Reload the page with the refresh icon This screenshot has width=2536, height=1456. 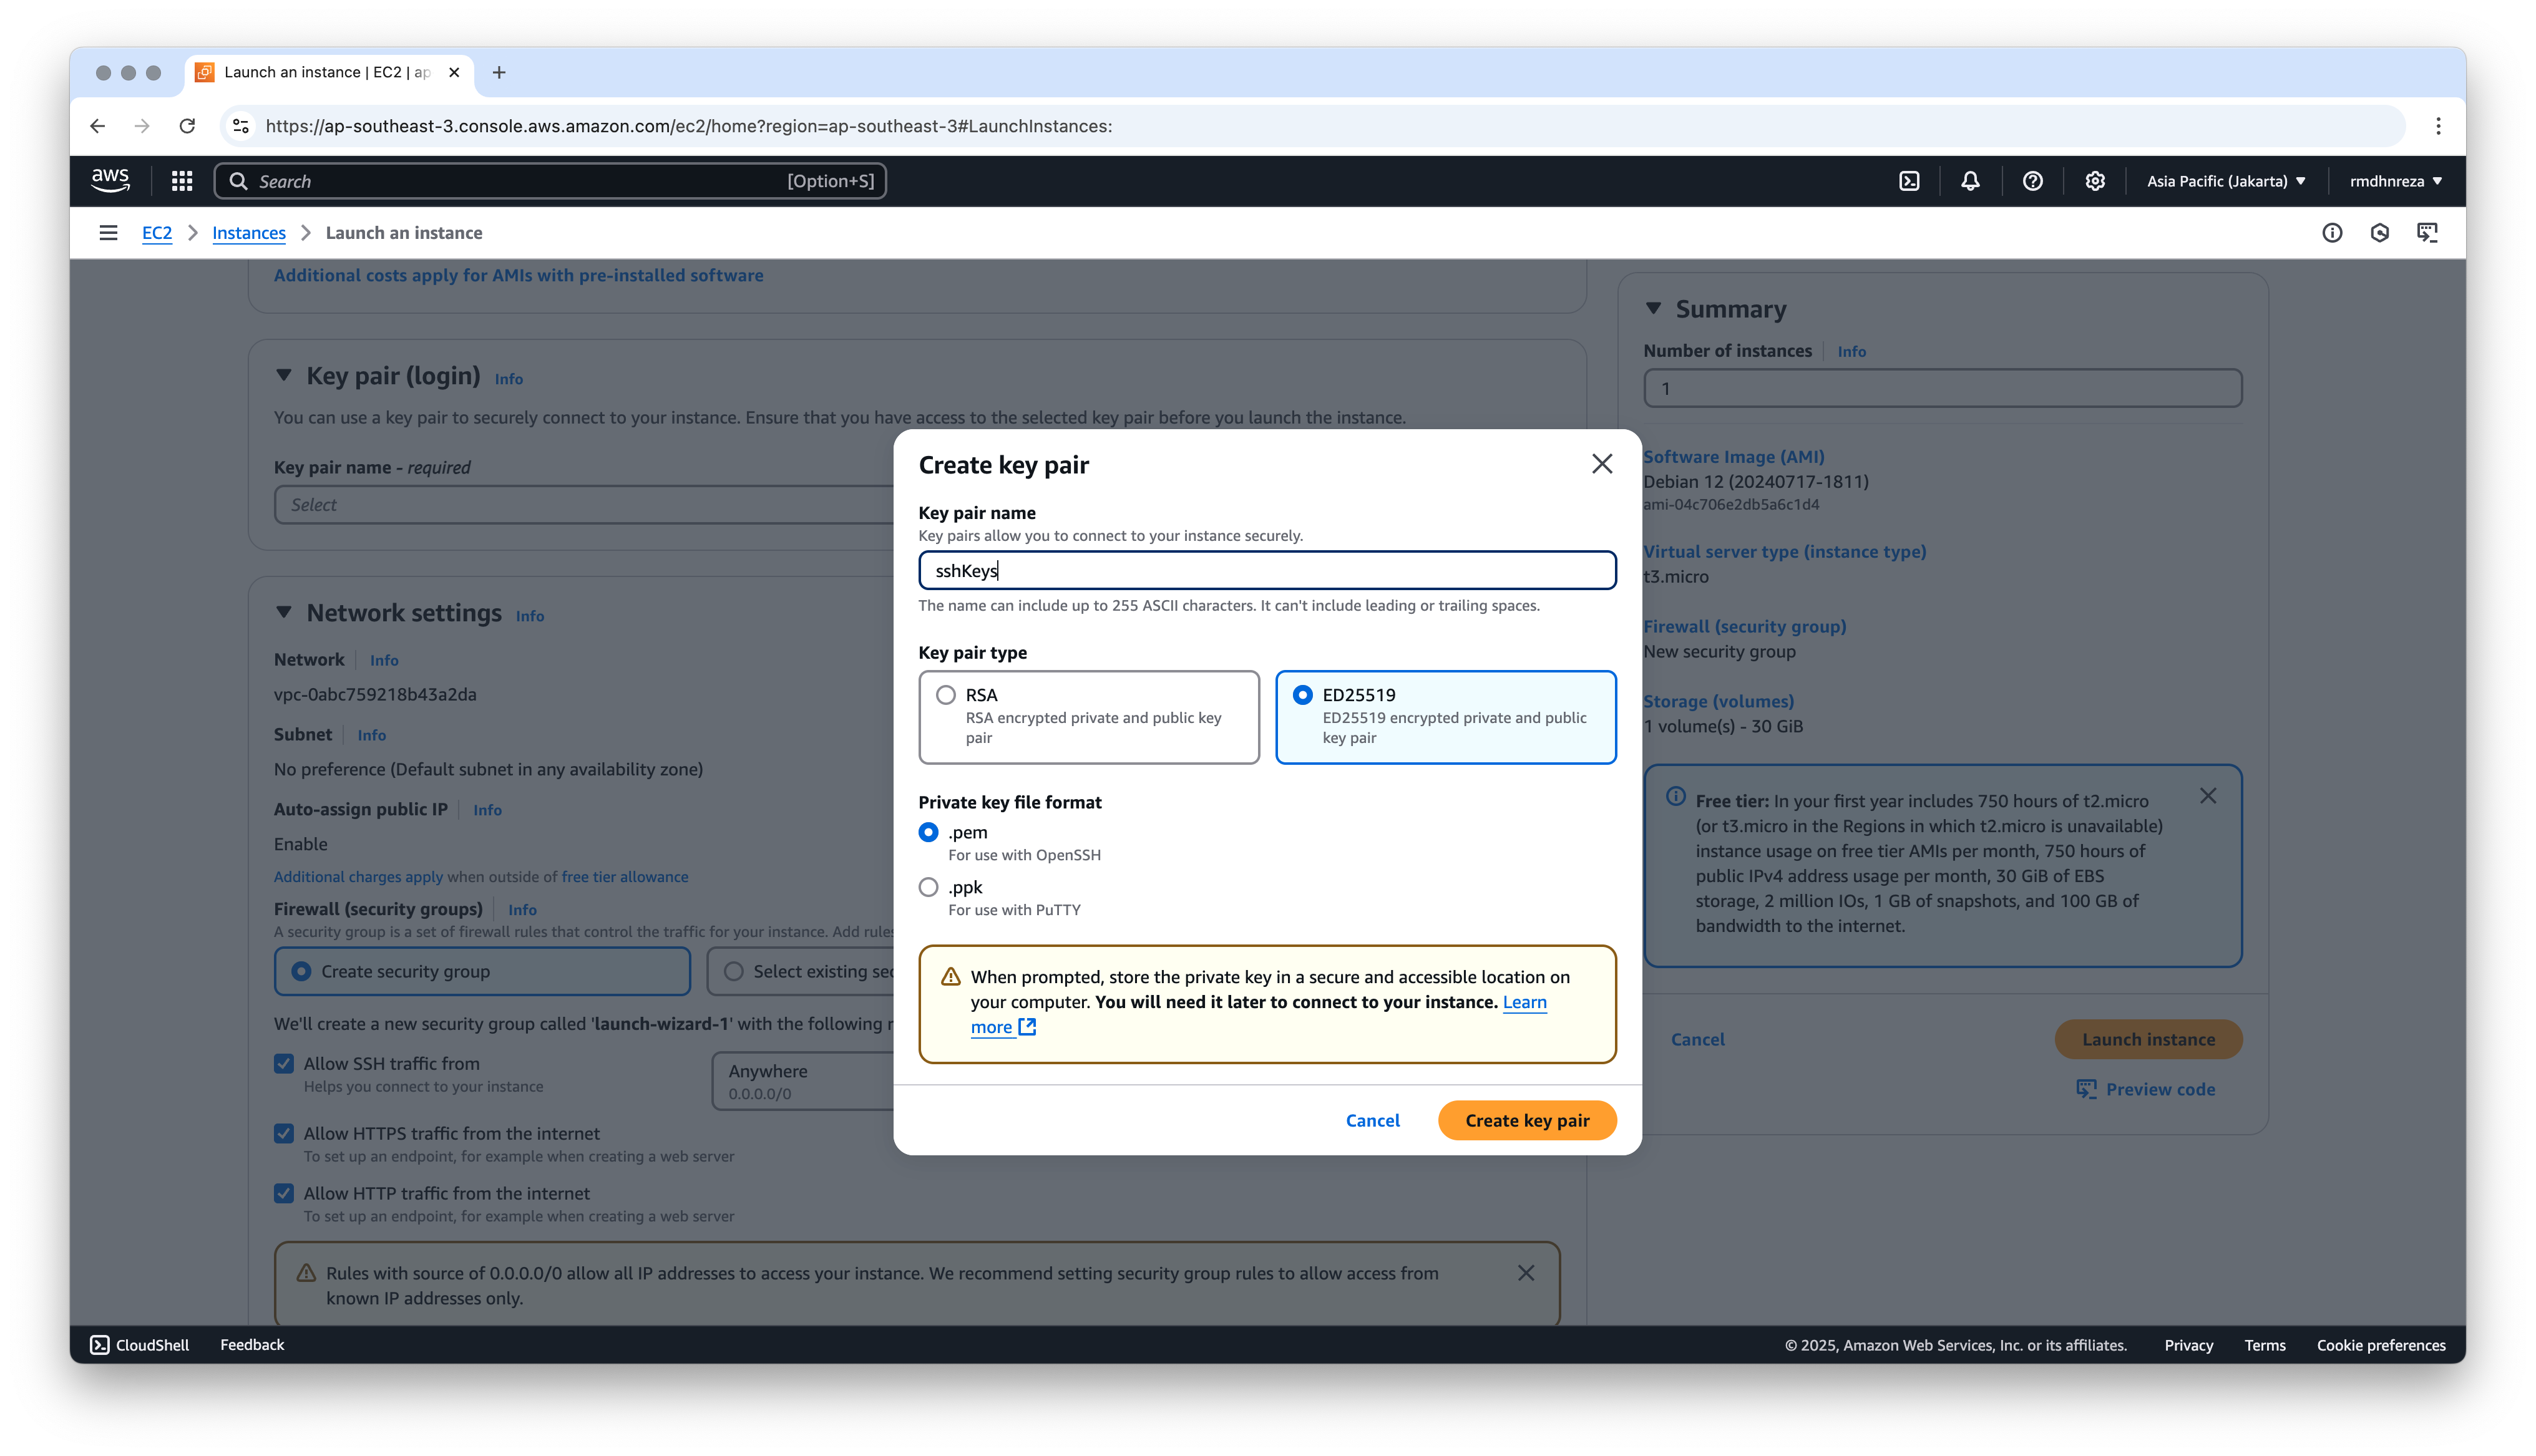(187, 126)
